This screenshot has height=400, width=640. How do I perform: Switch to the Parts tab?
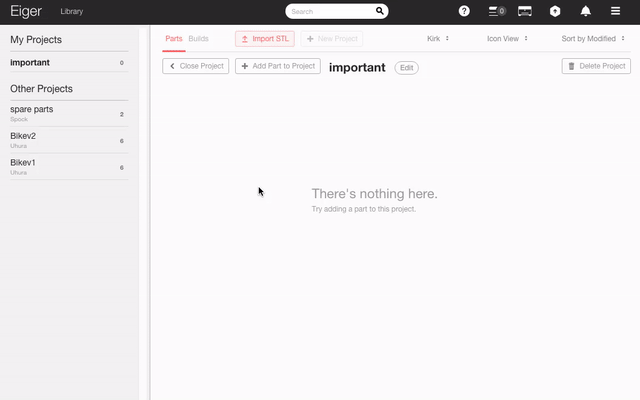tap(174, 39)
